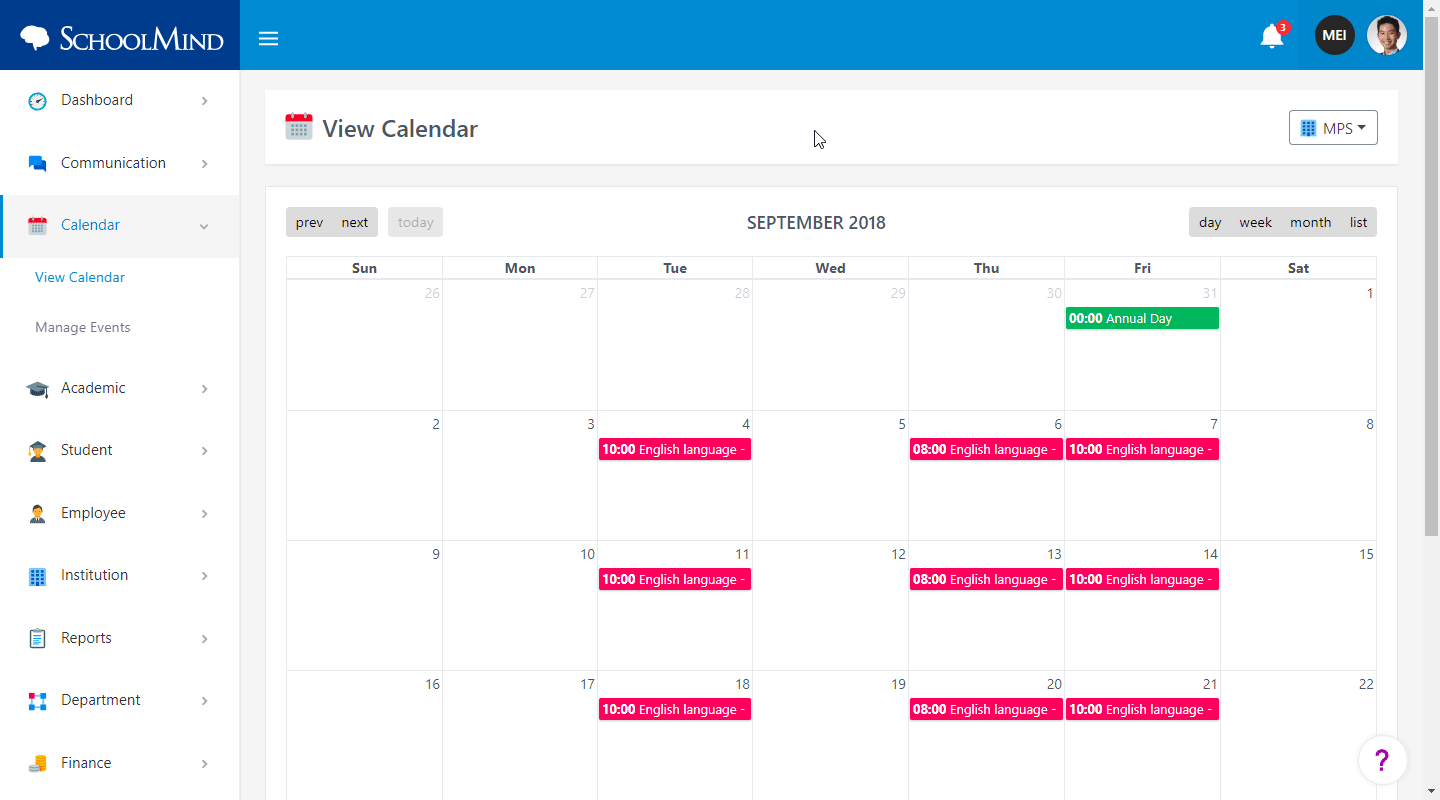The height and width of the screenshot is (800, 1440).
Task: Click the Dashboard gauge icon
Action: point(38,101)
